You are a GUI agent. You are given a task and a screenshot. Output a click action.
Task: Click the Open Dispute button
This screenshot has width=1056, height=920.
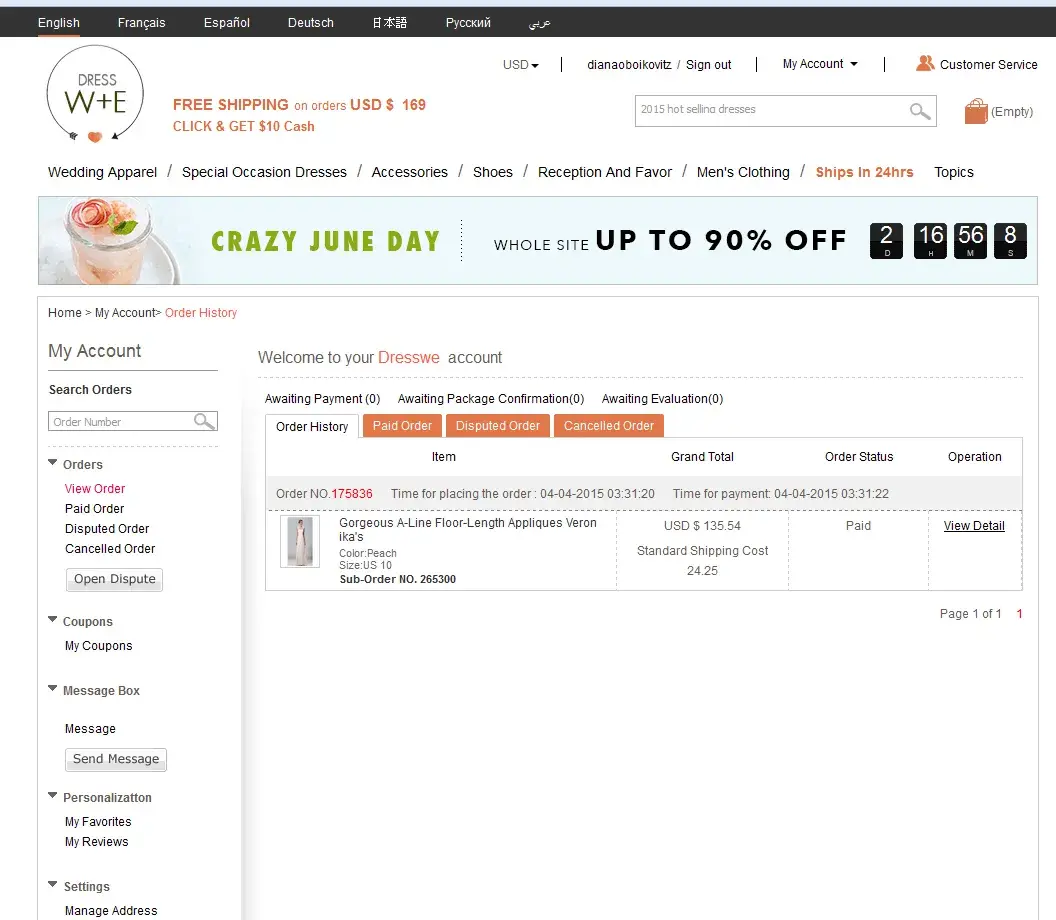(114, 579)
